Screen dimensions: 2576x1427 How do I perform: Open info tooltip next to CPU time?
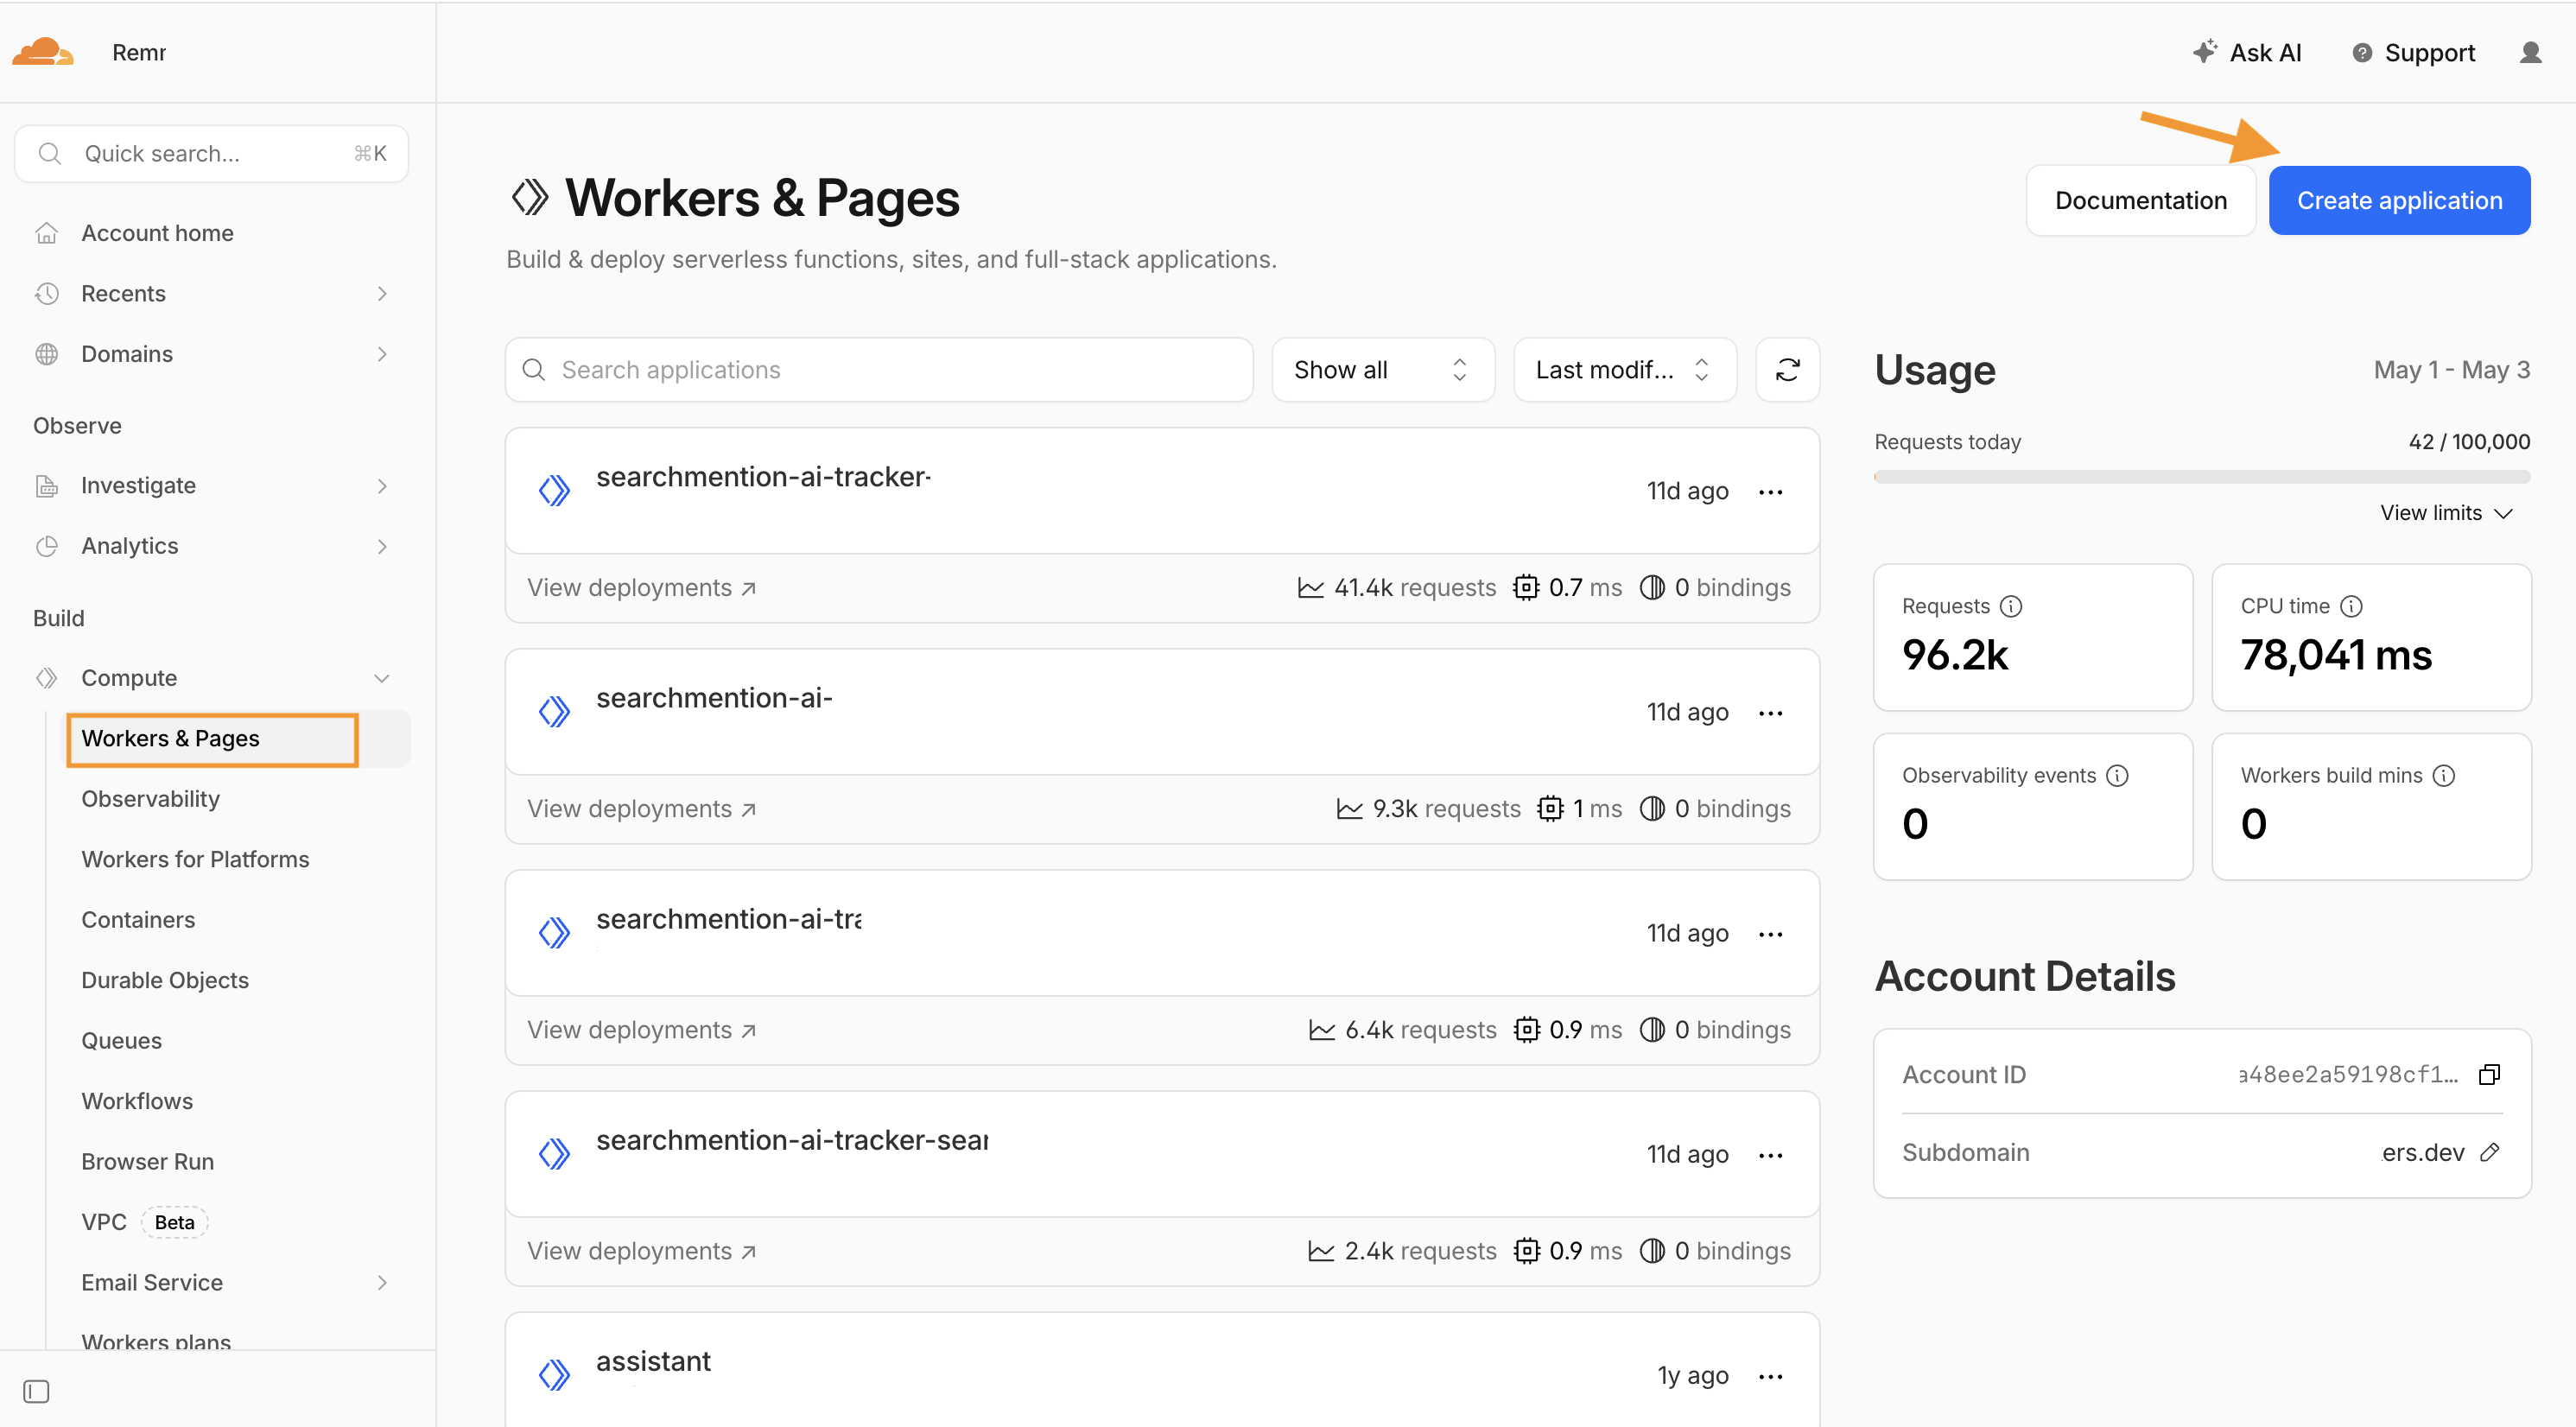coord(2351,606)
